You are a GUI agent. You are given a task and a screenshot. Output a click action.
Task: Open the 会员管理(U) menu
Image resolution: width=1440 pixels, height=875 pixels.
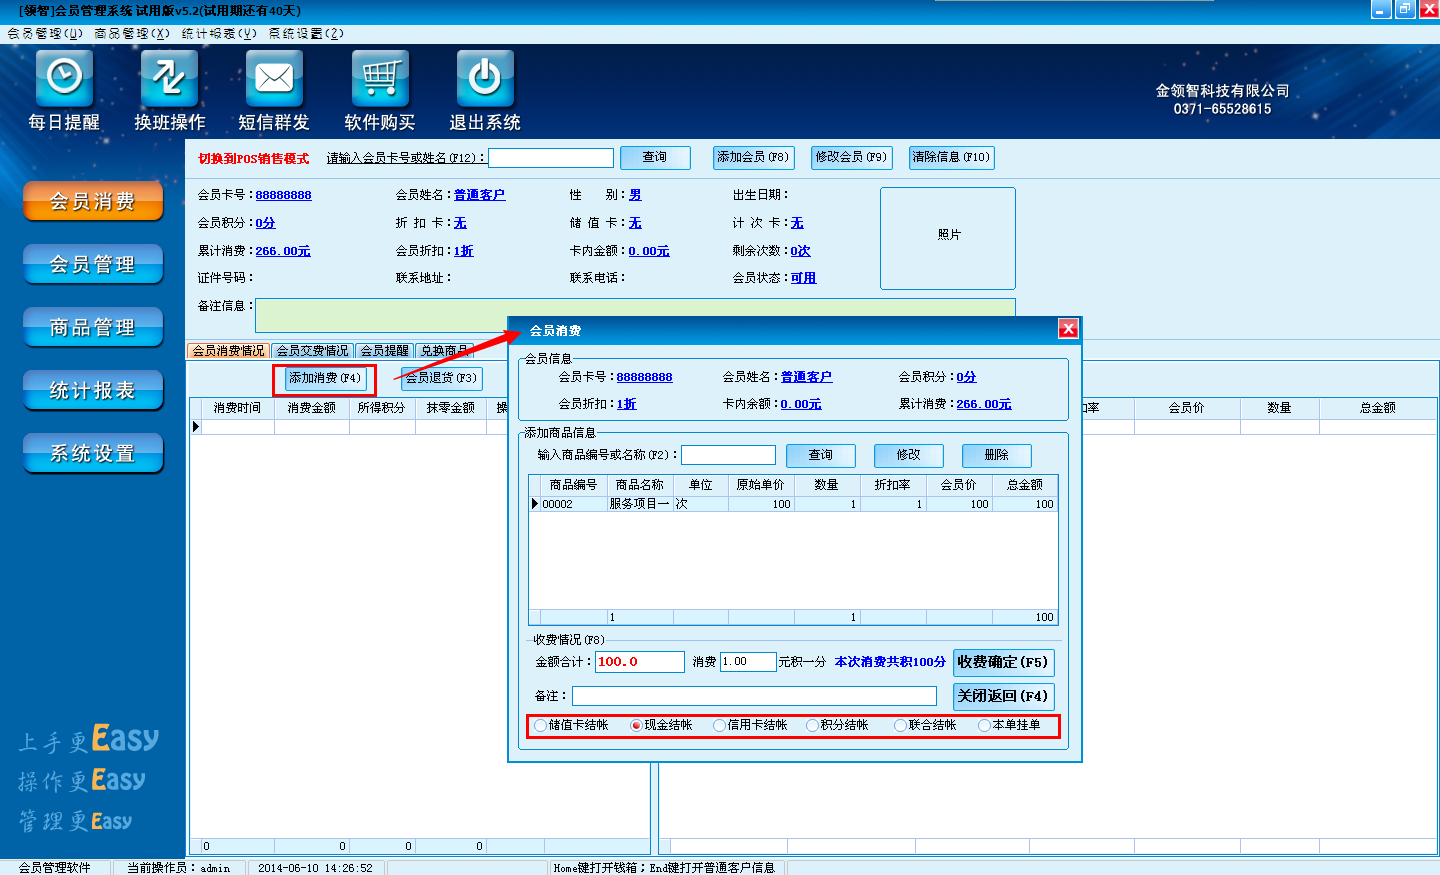coord(45,33)
